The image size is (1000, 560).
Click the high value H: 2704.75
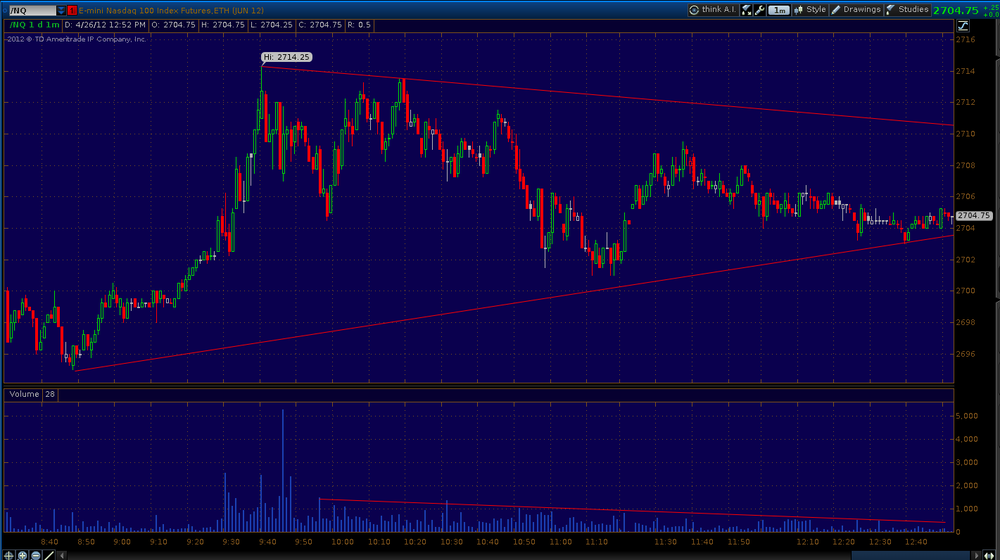pos(223,25)
